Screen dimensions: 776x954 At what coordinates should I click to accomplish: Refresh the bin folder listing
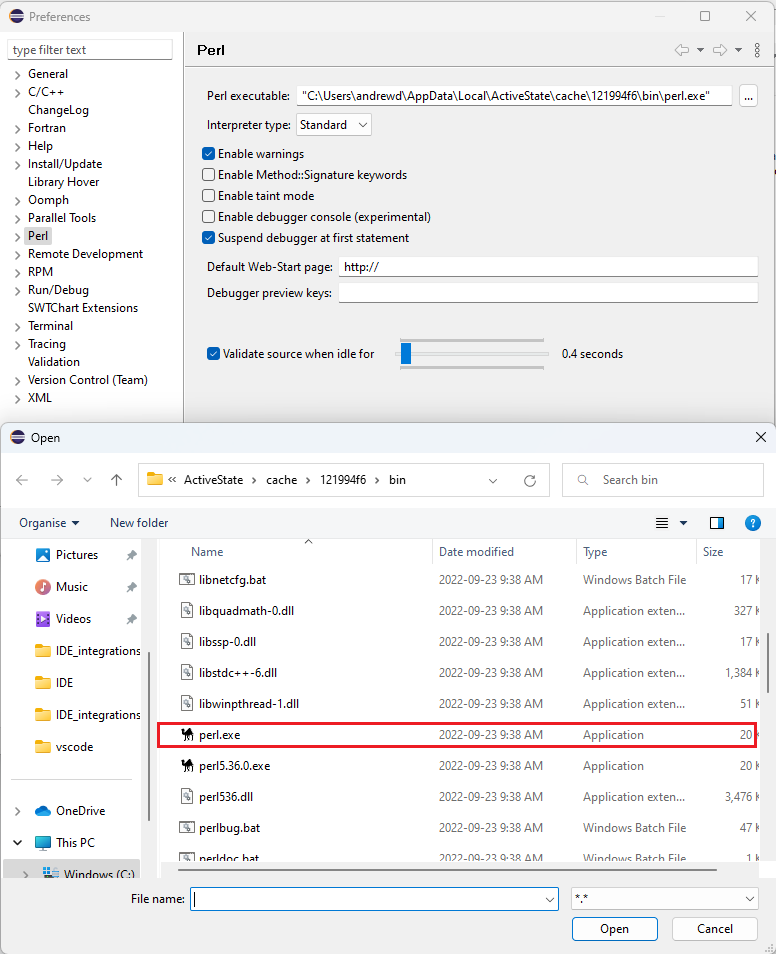pyautogui.click(x=530, y=480)
